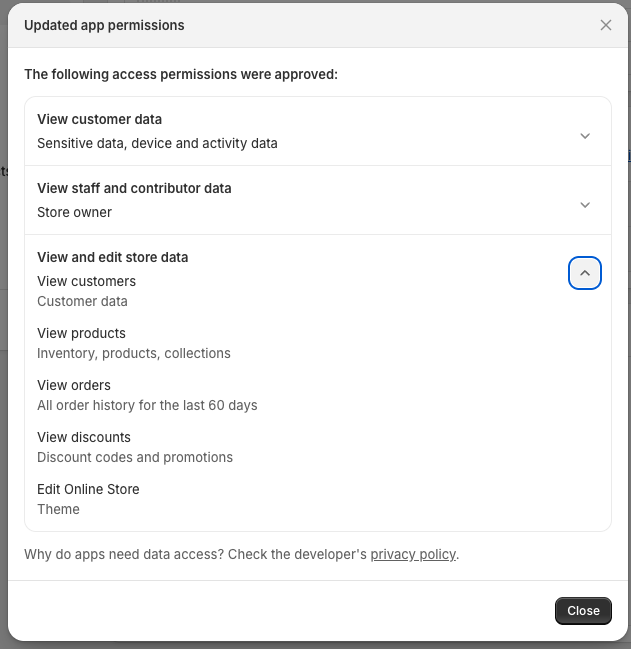Click Sensitive data, device and activity data text

pyautogui.click(x=157, y=143)
